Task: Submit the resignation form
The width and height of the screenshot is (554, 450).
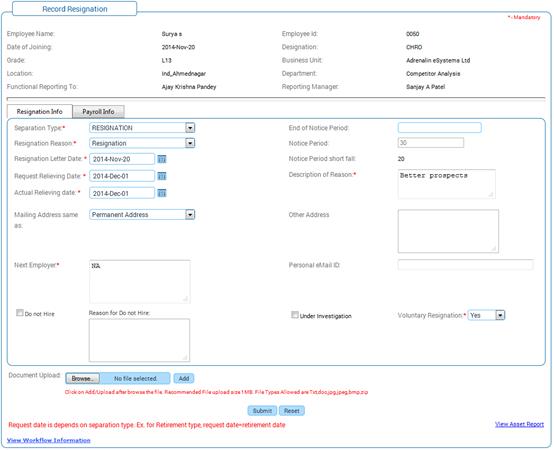Action: pos(262,411)
